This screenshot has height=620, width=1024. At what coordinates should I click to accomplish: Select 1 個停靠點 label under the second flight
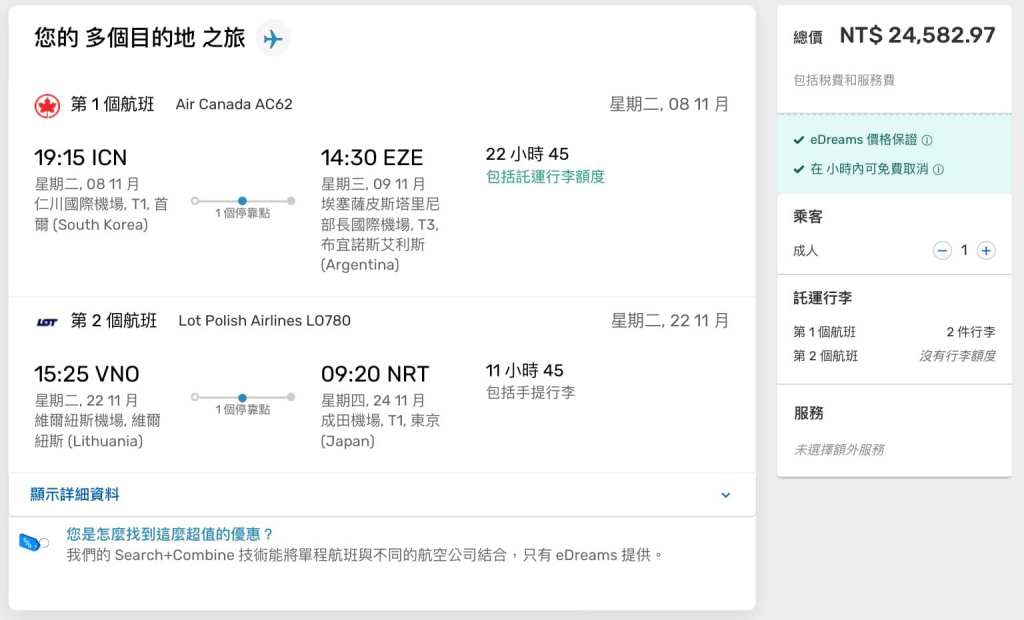tap(242, 410)
